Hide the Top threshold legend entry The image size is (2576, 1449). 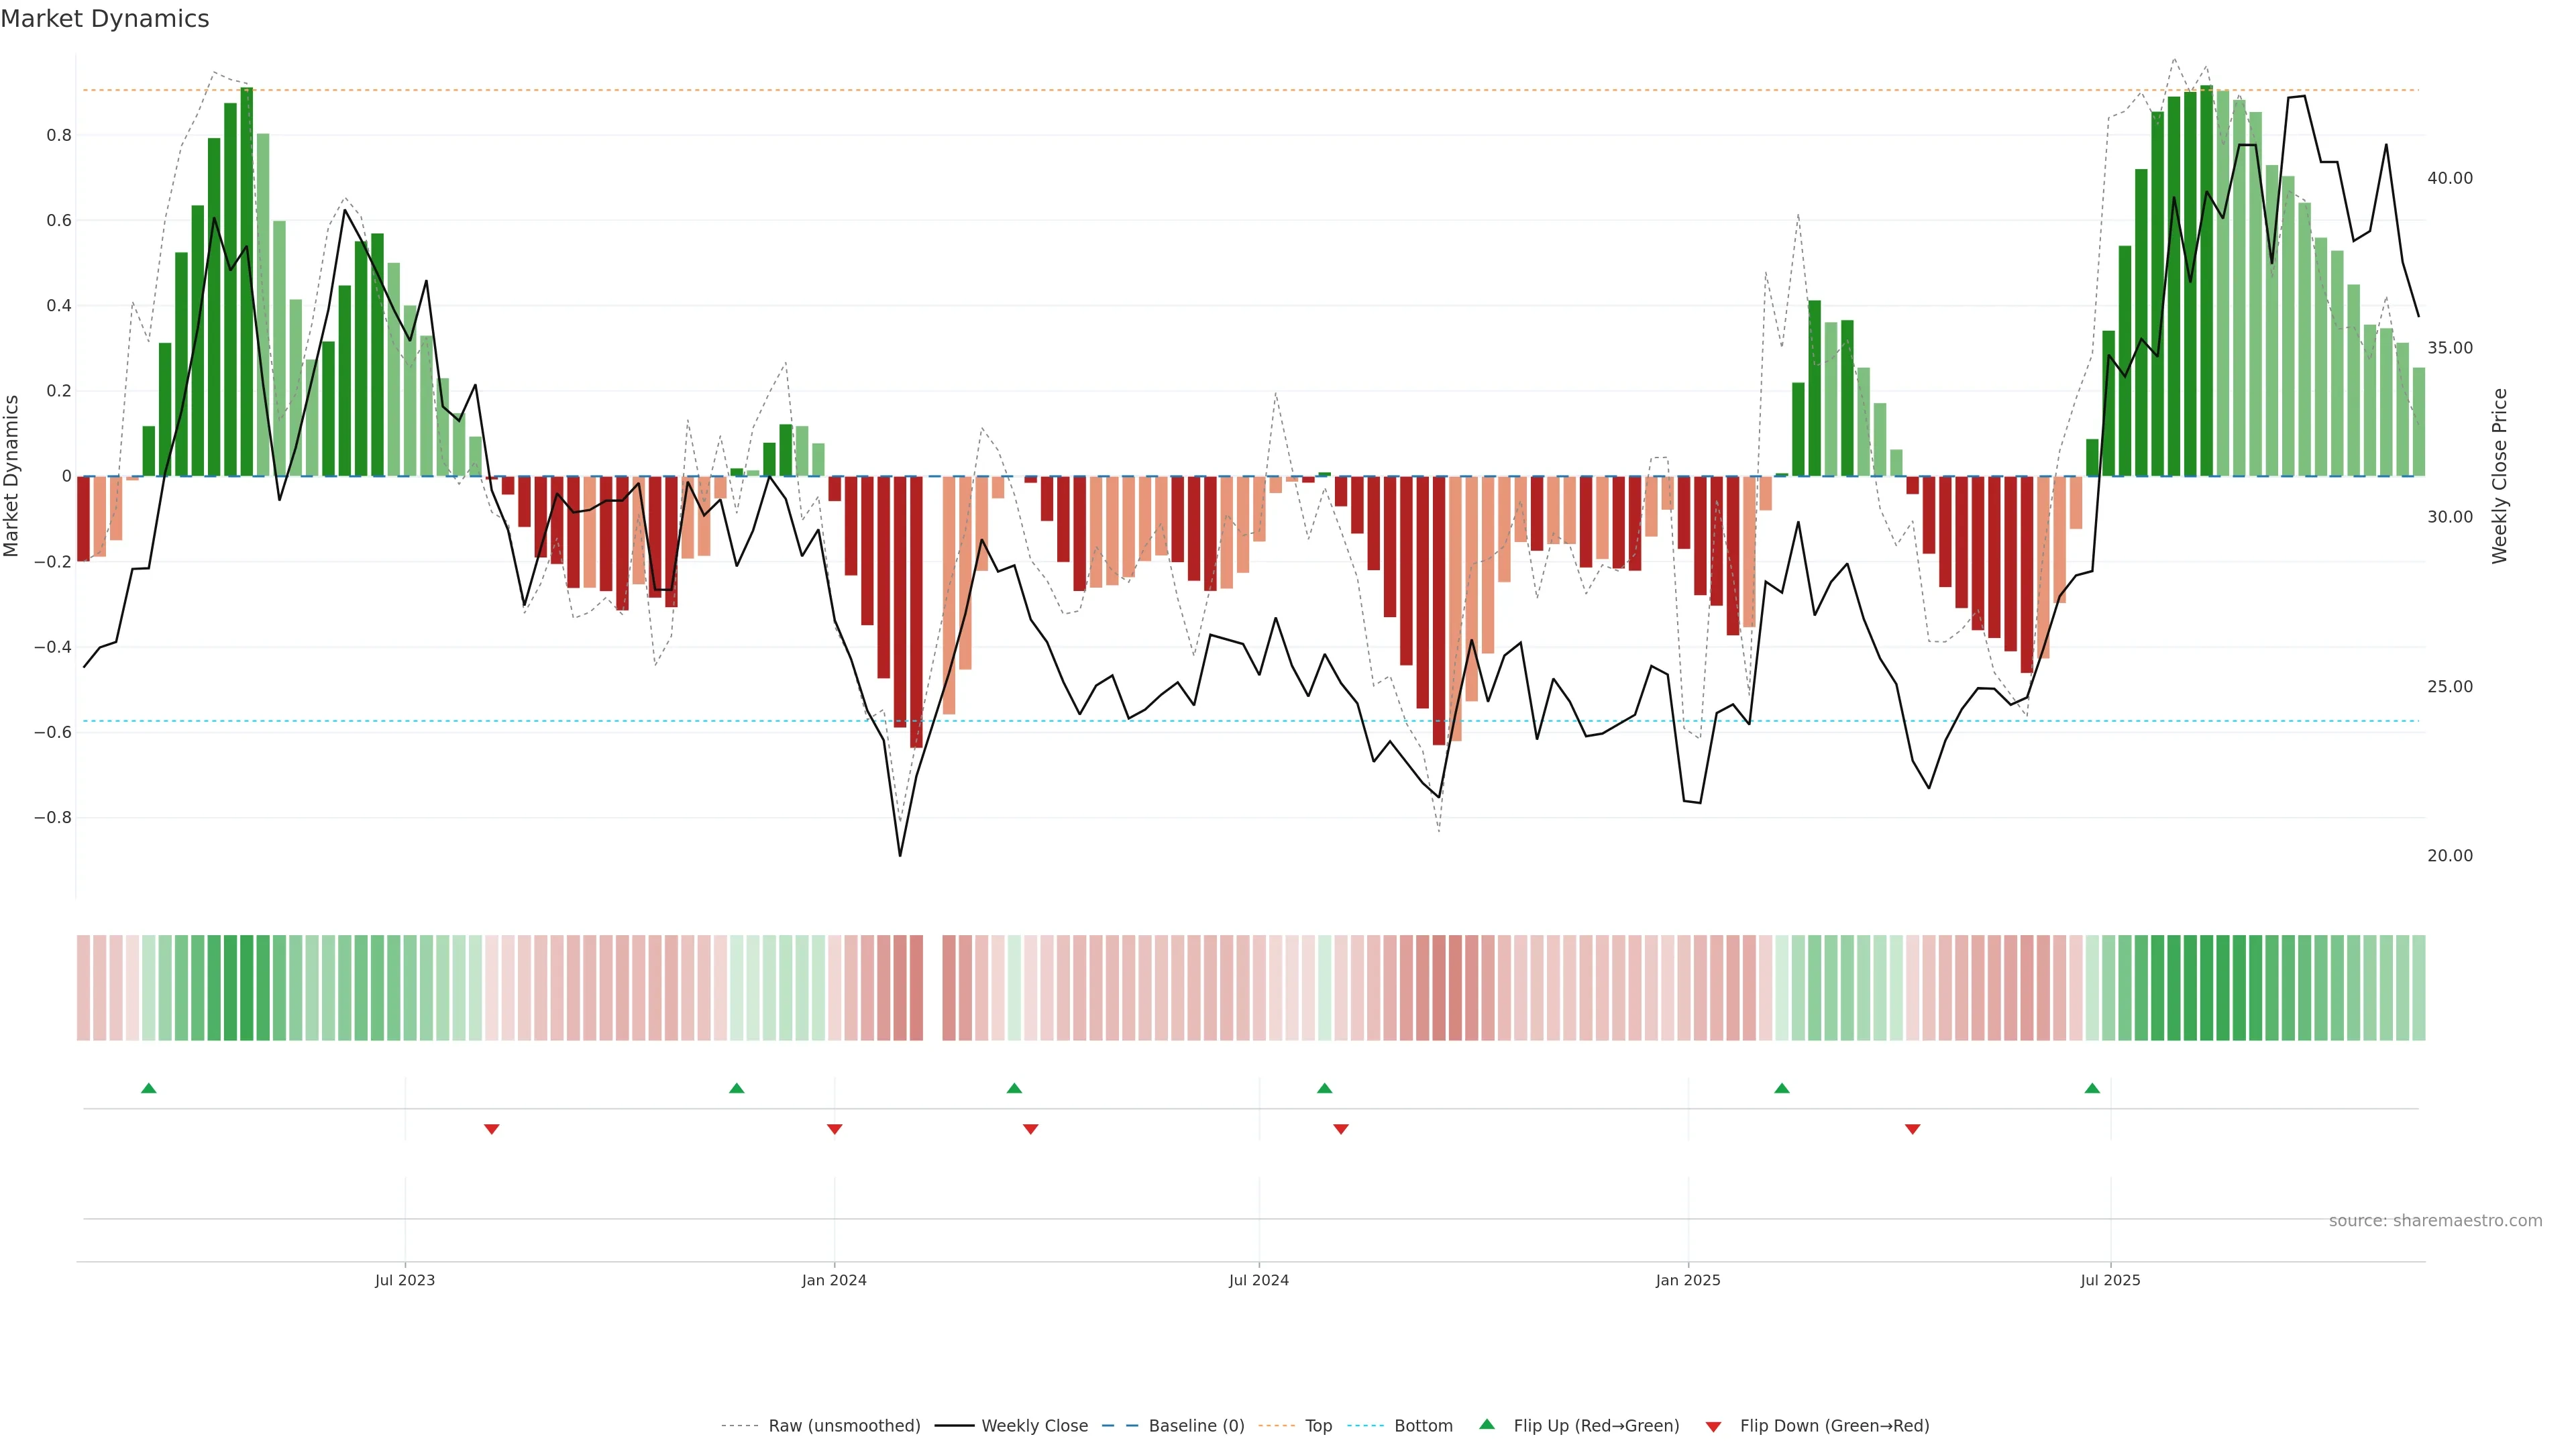point(1318,1426)
